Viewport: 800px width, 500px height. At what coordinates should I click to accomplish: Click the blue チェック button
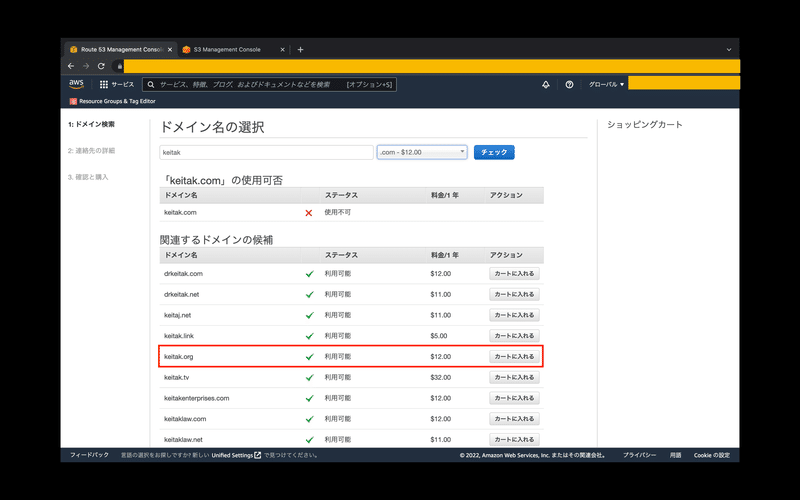tap(494, 152)
